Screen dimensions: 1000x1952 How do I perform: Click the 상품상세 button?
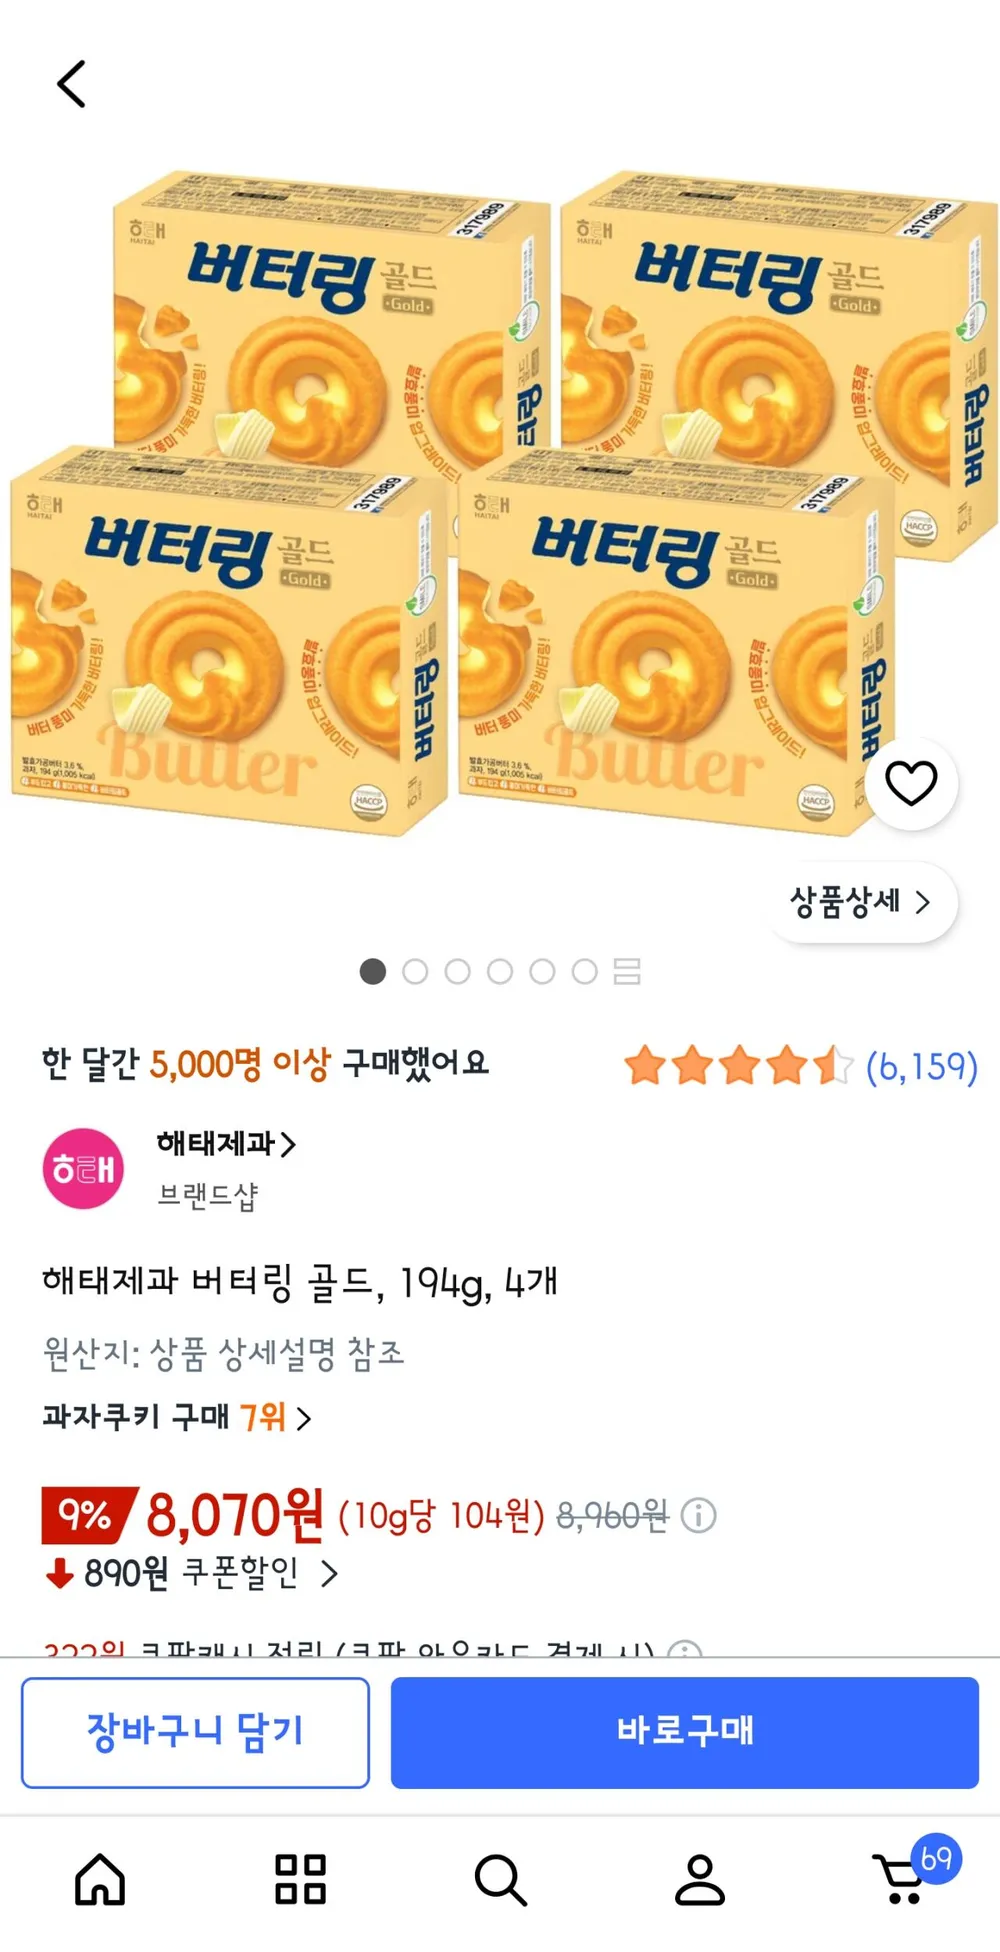[862, 902]
